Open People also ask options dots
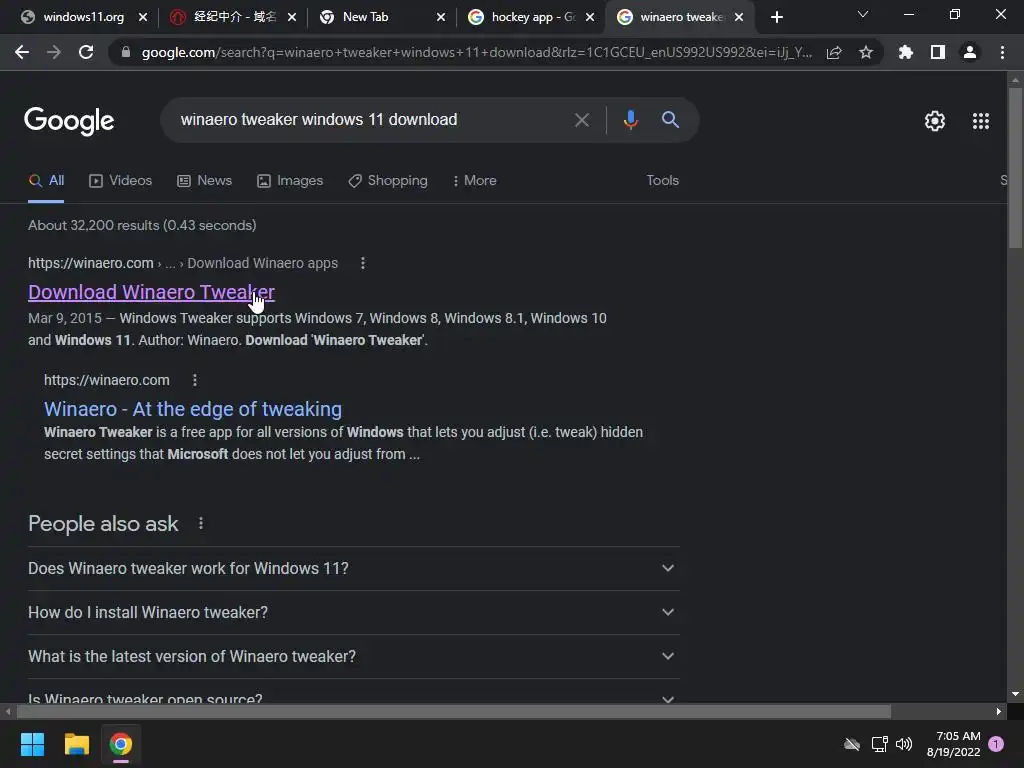Screen dimensions: 1024x768 201,524
